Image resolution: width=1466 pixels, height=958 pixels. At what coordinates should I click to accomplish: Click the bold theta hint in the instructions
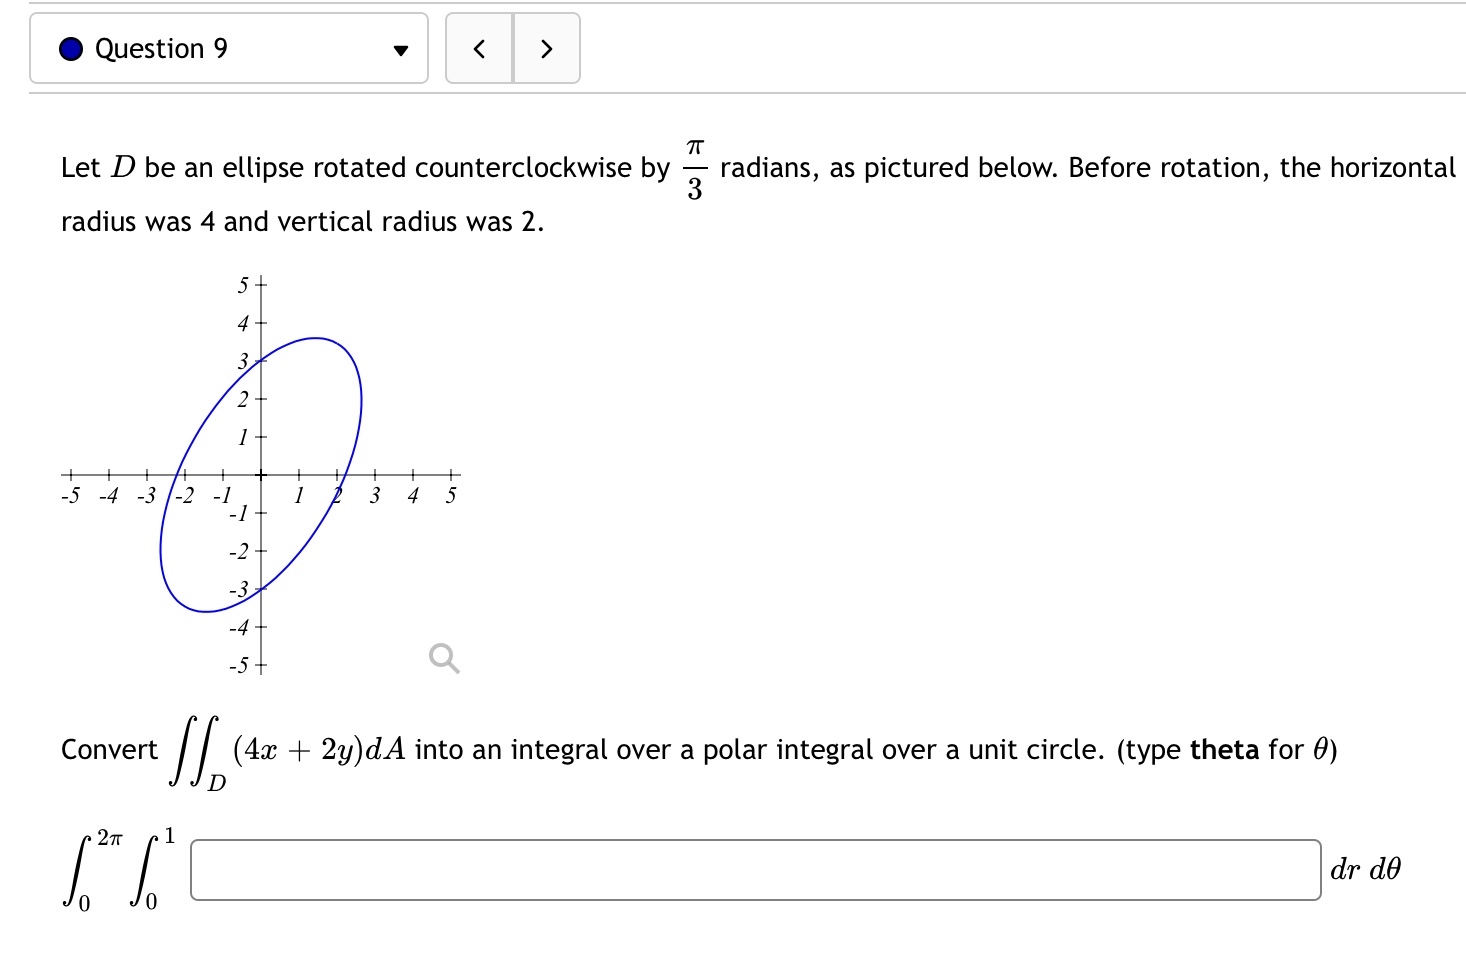pyautogui.click(x=1225, y=749)
